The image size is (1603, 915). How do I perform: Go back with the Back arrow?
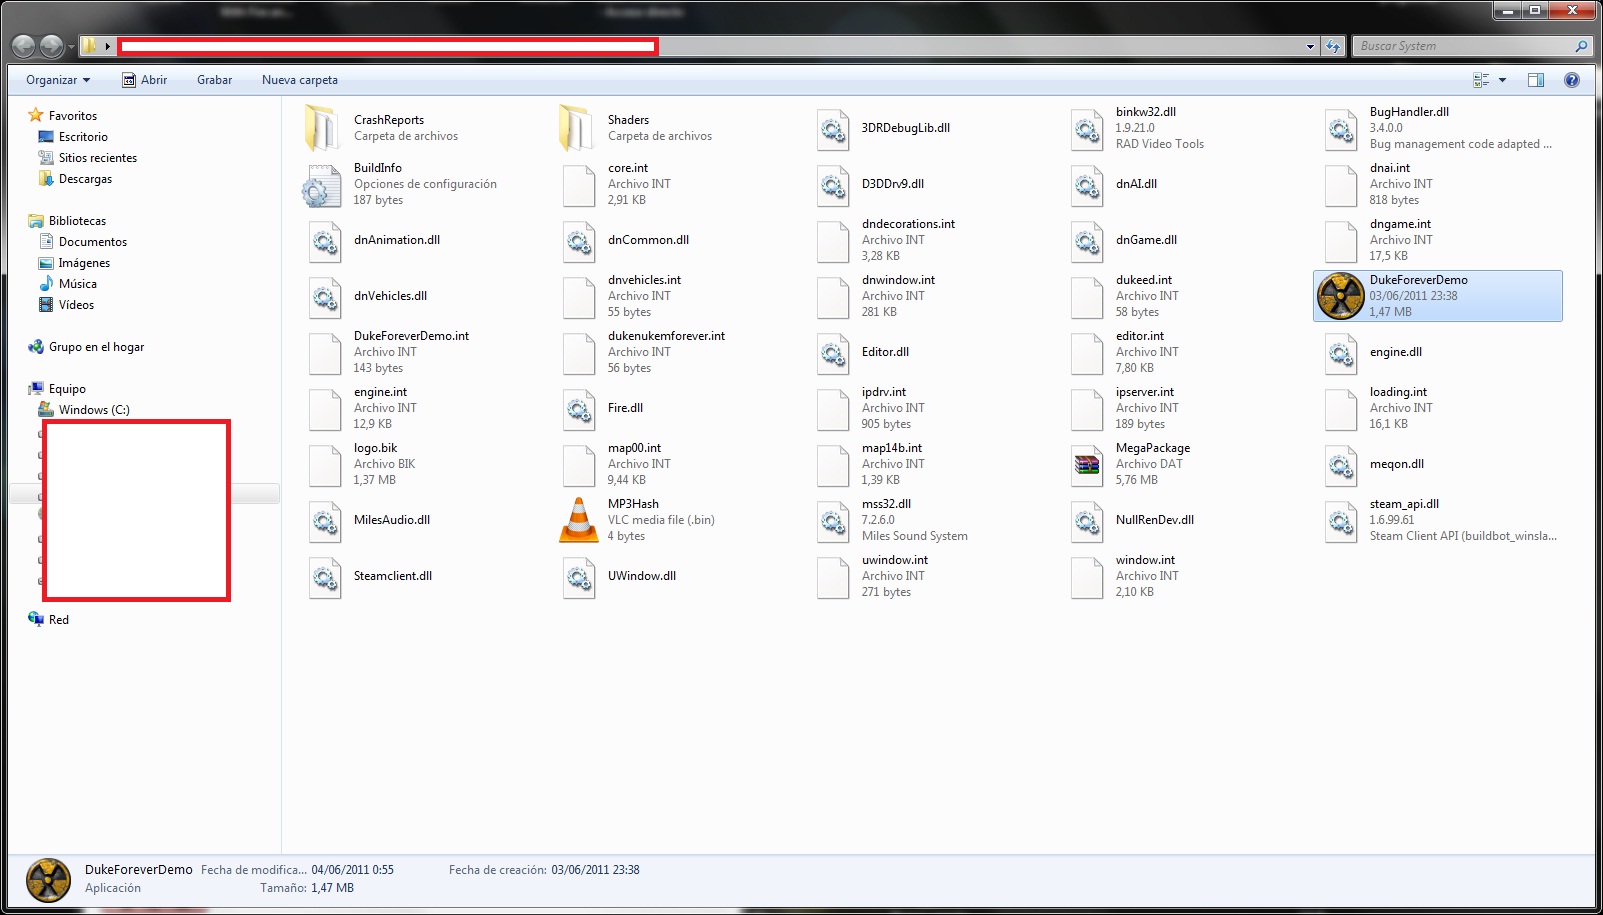coord(23,46)
